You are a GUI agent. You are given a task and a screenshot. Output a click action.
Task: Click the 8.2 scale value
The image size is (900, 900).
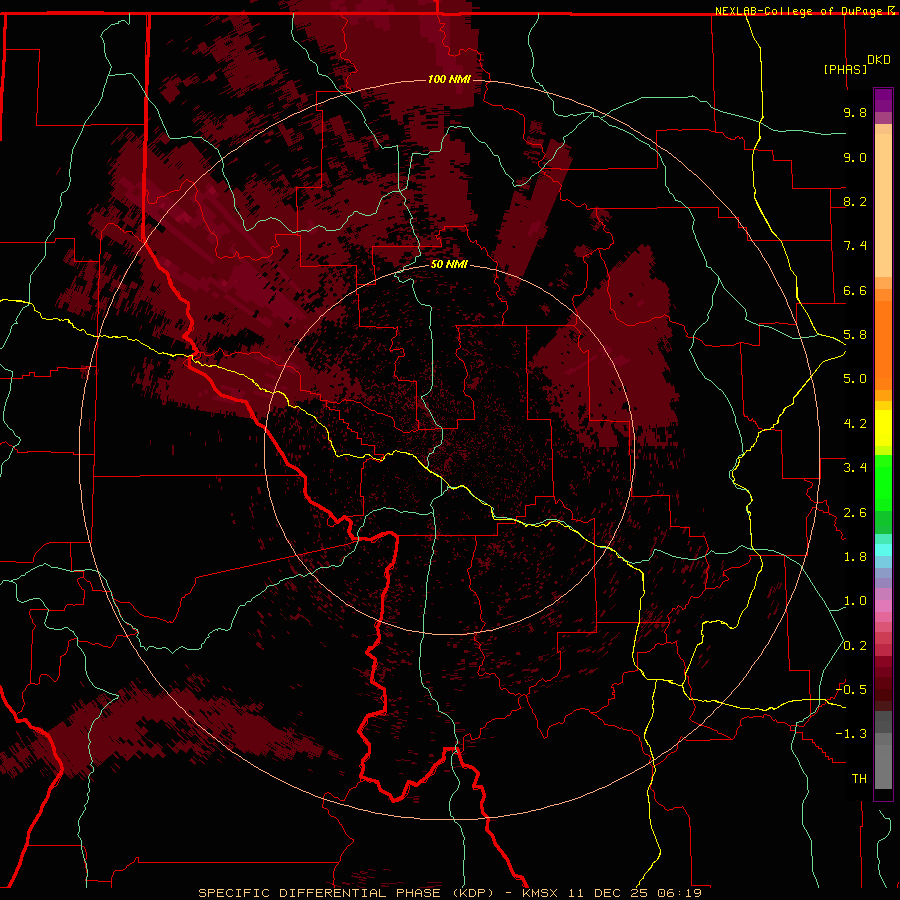855,201
